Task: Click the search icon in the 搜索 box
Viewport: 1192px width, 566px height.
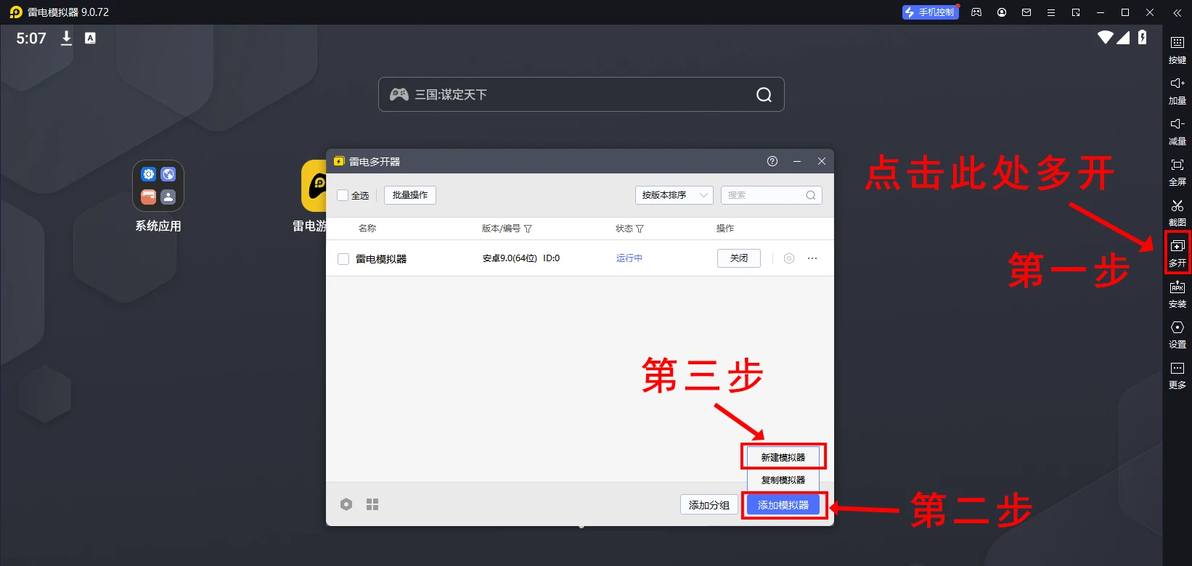Action: pos(810,195)
